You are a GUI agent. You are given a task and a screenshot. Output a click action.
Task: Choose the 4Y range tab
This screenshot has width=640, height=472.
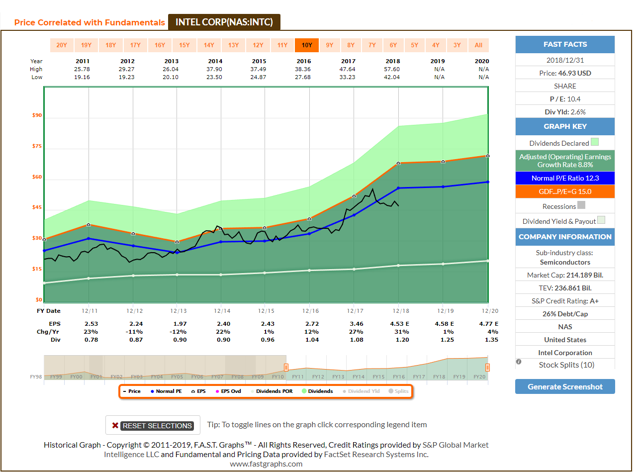[x=436, y=45]
